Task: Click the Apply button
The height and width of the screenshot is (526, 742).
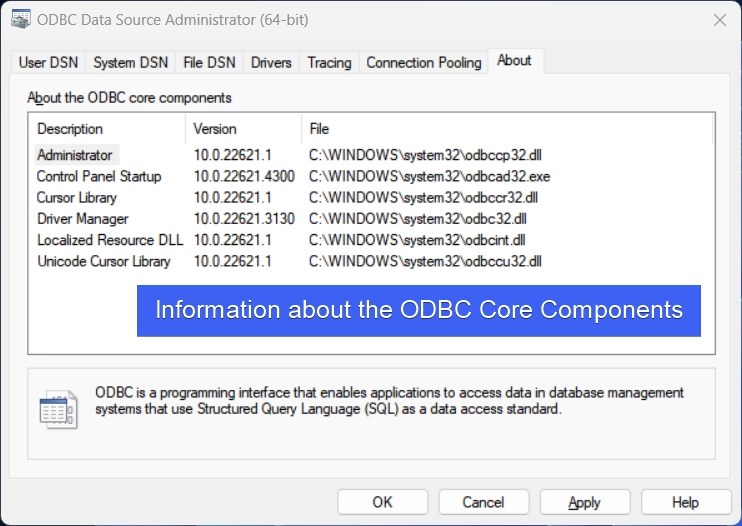Action: pyautogui.click(x=584, y=502)
